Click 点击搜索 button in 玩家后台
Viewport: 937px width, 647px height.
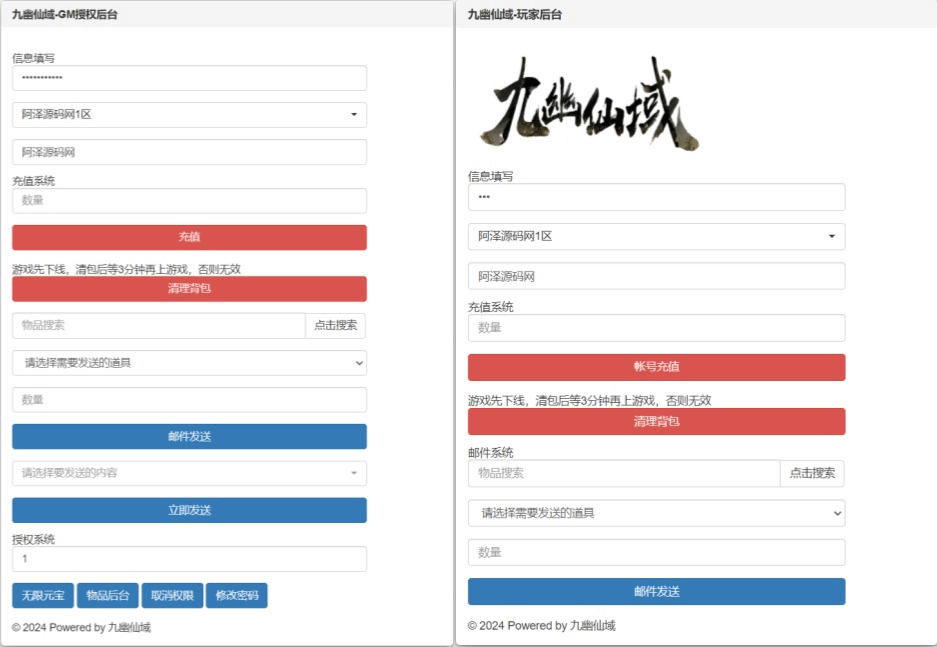click(x=812, y=473)
